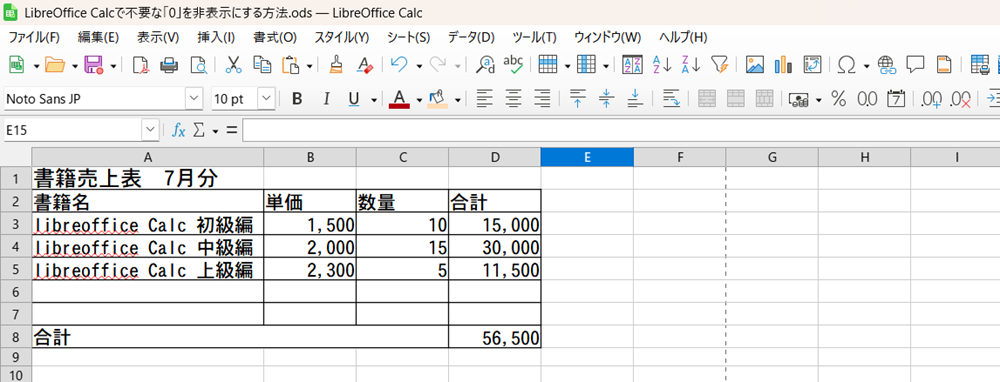The image size is (1000, 382).
Task: Toggle Underline formatting
Action: pyautogui.click(x=354, y=99)
